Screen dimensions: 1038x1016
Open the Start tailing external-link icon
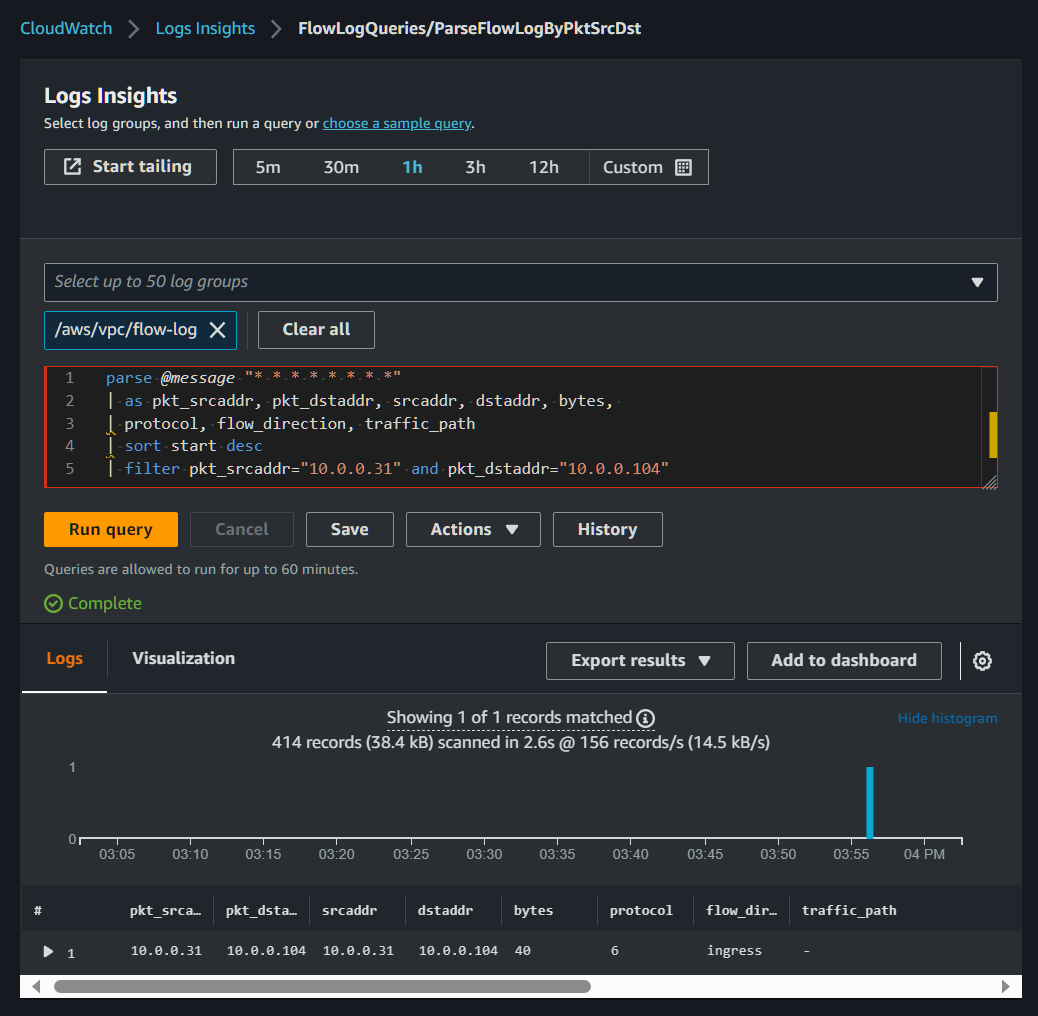click(x=72, y=167)
